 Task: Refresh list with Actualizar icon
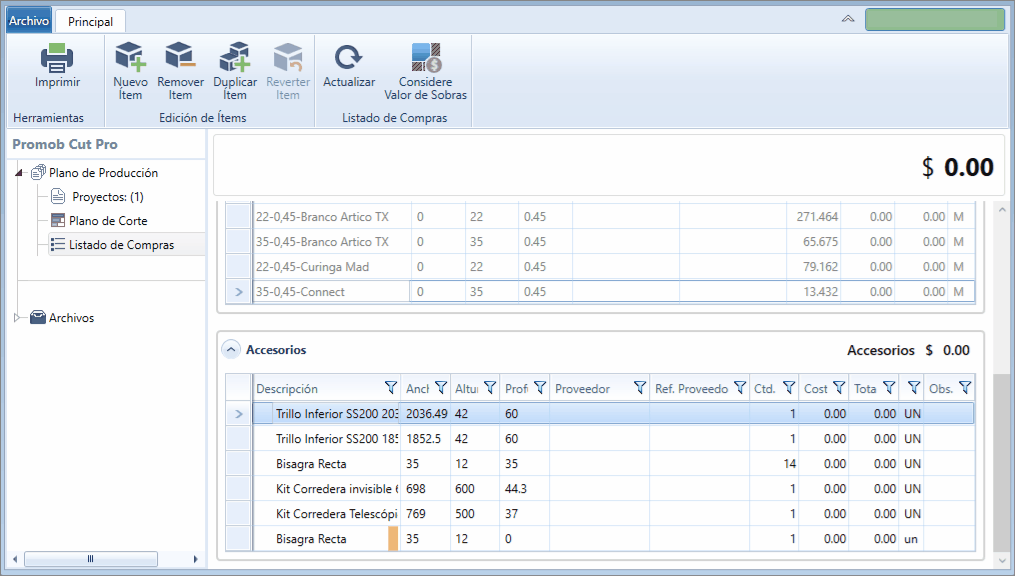click(348, 57)
